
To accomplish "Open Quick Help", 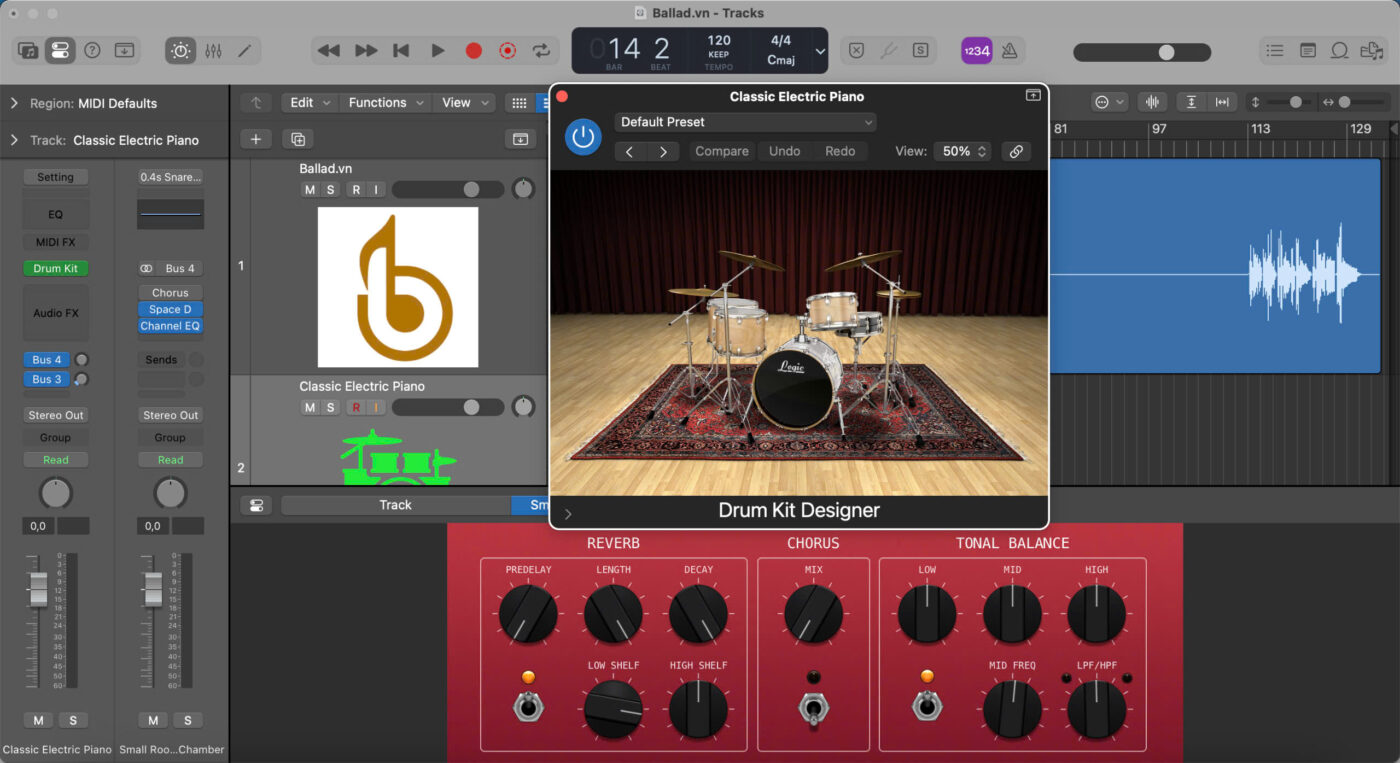I will [x=92, y=50].
